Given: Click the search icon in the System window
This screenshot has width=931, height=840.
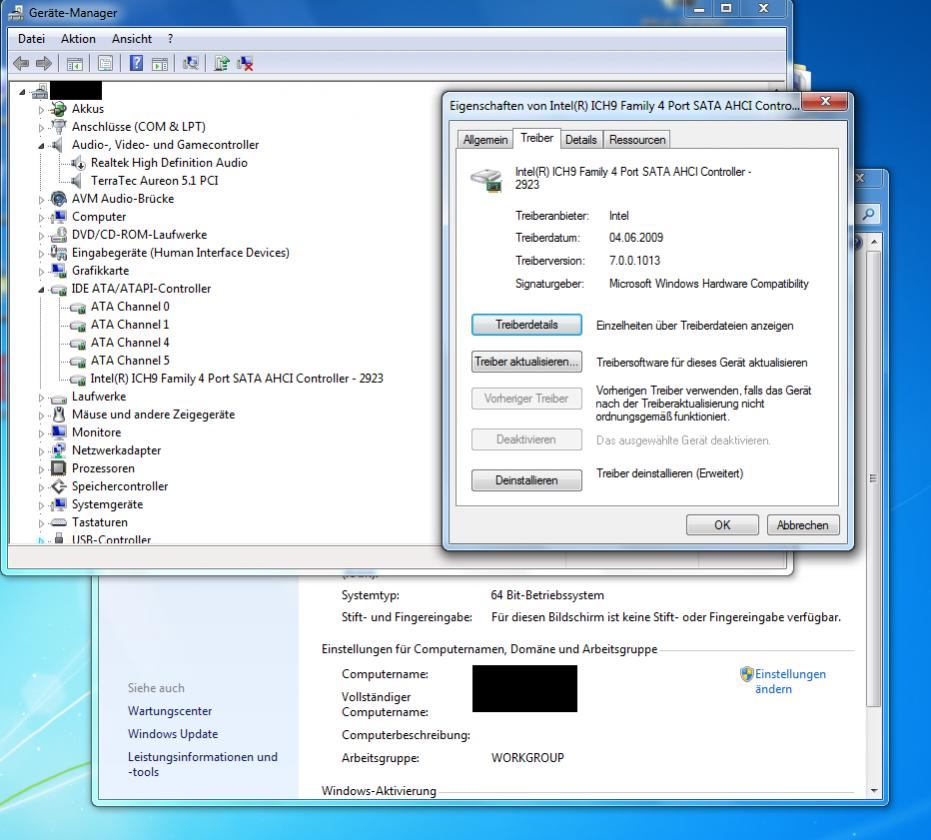Looking at the screenshot, I should point(868,214).
